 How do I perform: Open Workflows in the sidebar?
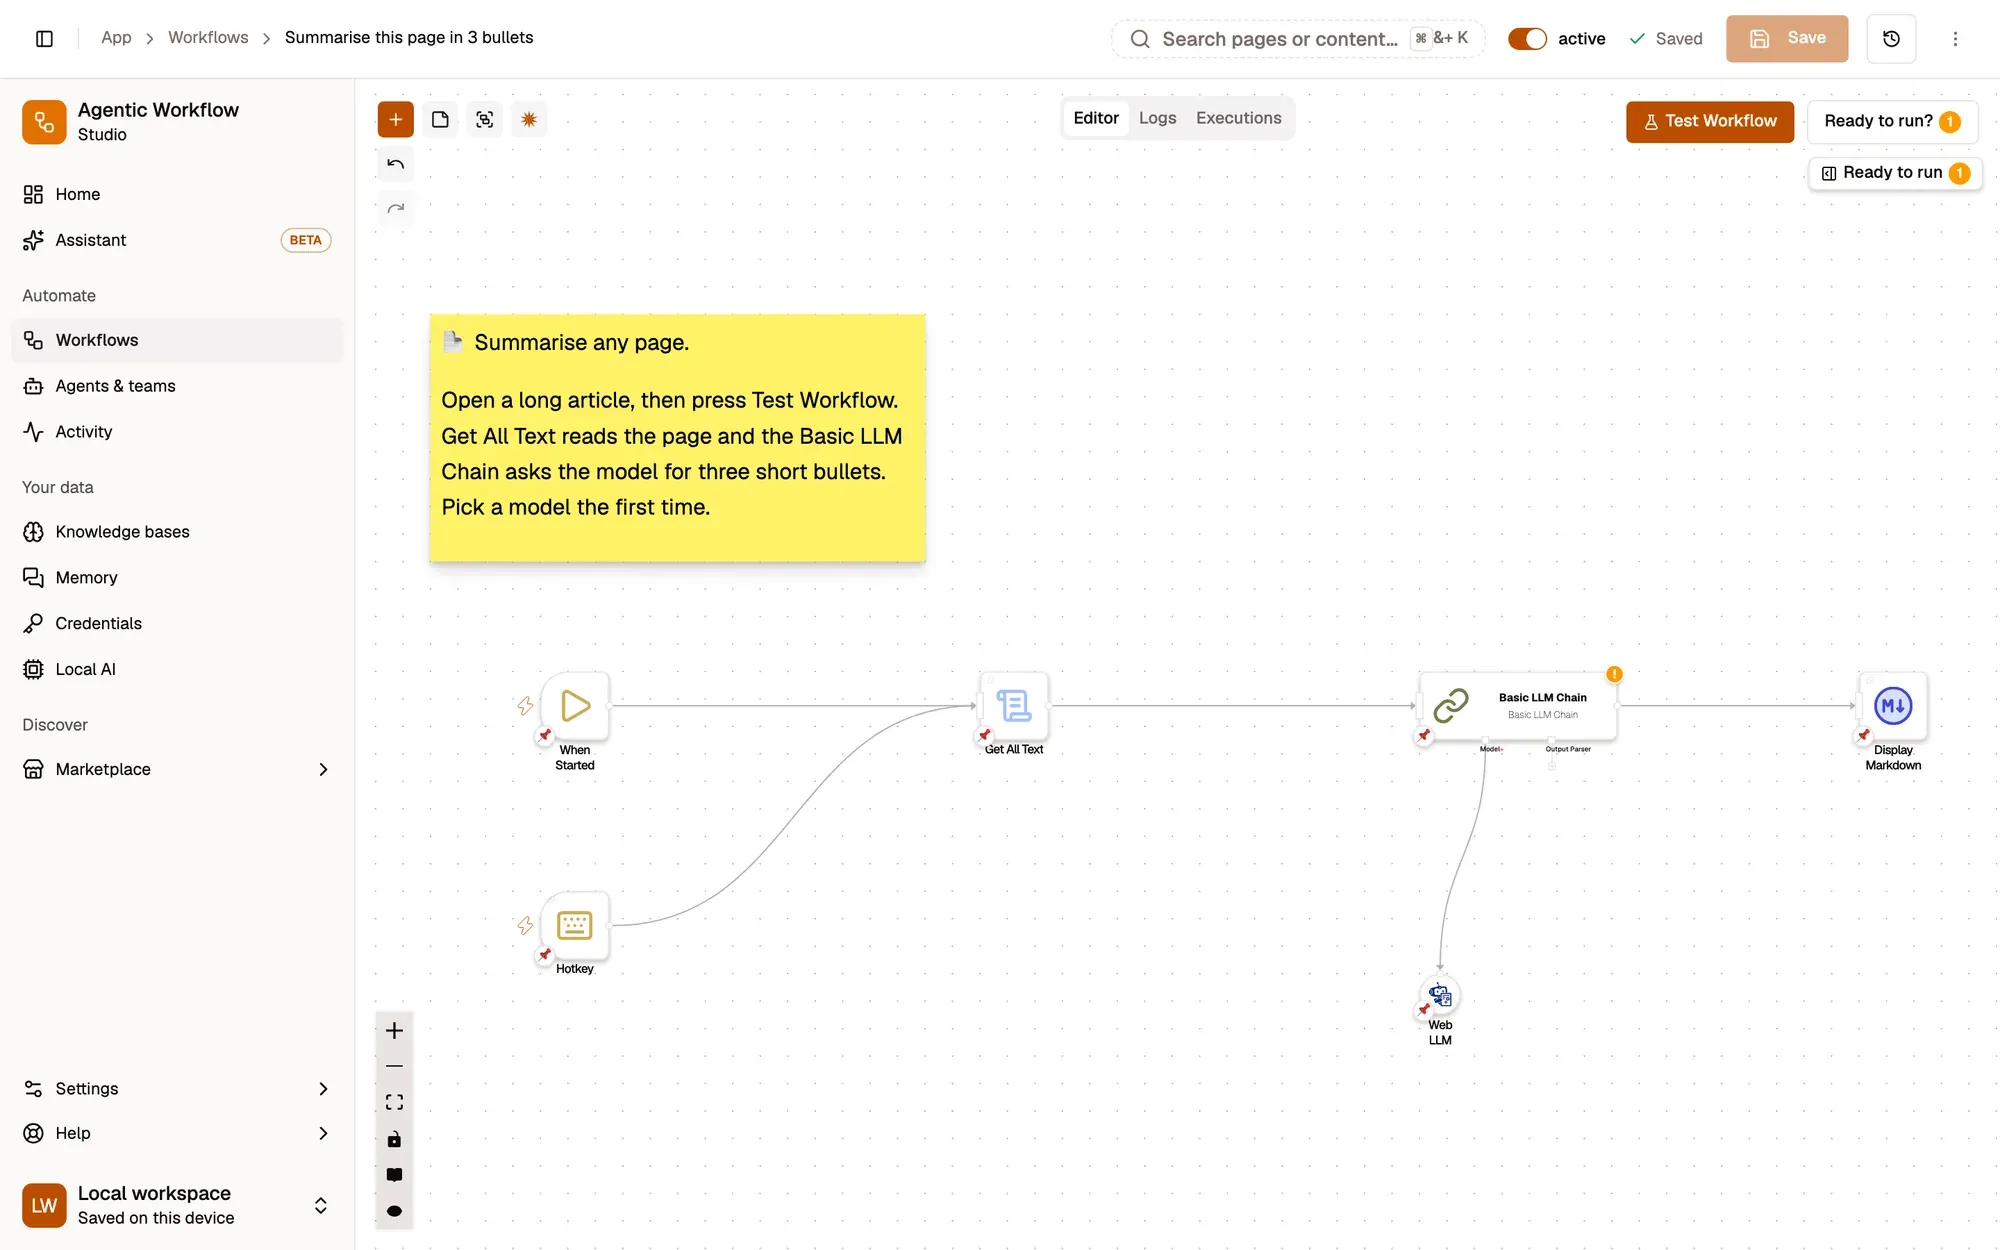point(177,340)
